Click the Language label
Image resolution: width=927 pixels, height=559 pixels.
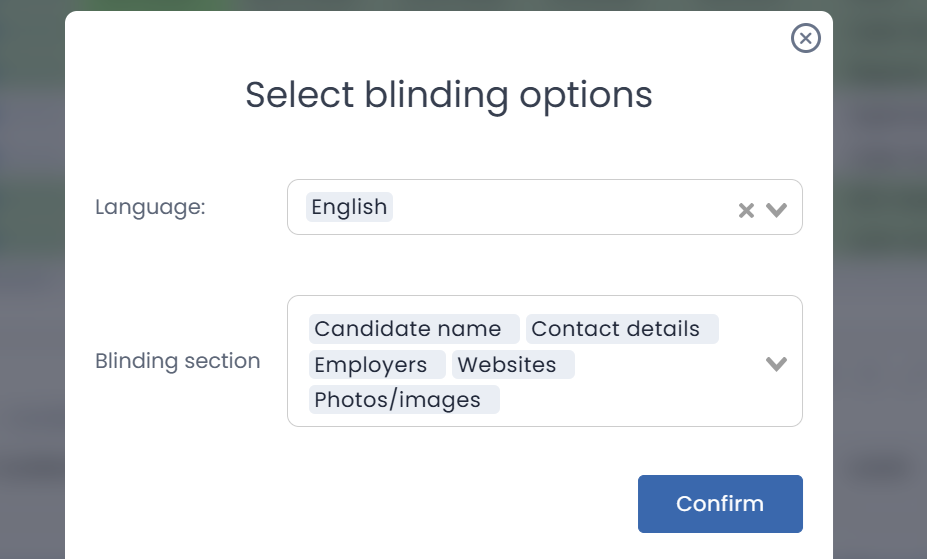tap(150, 207)
